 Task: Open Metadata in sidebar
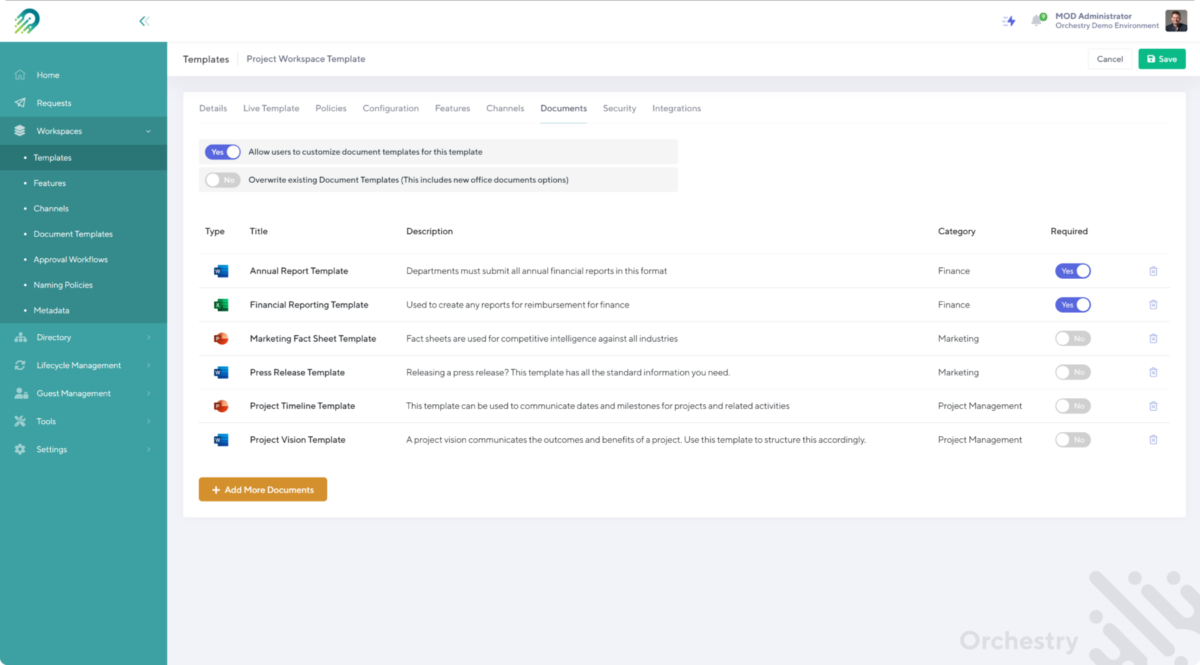52,311
